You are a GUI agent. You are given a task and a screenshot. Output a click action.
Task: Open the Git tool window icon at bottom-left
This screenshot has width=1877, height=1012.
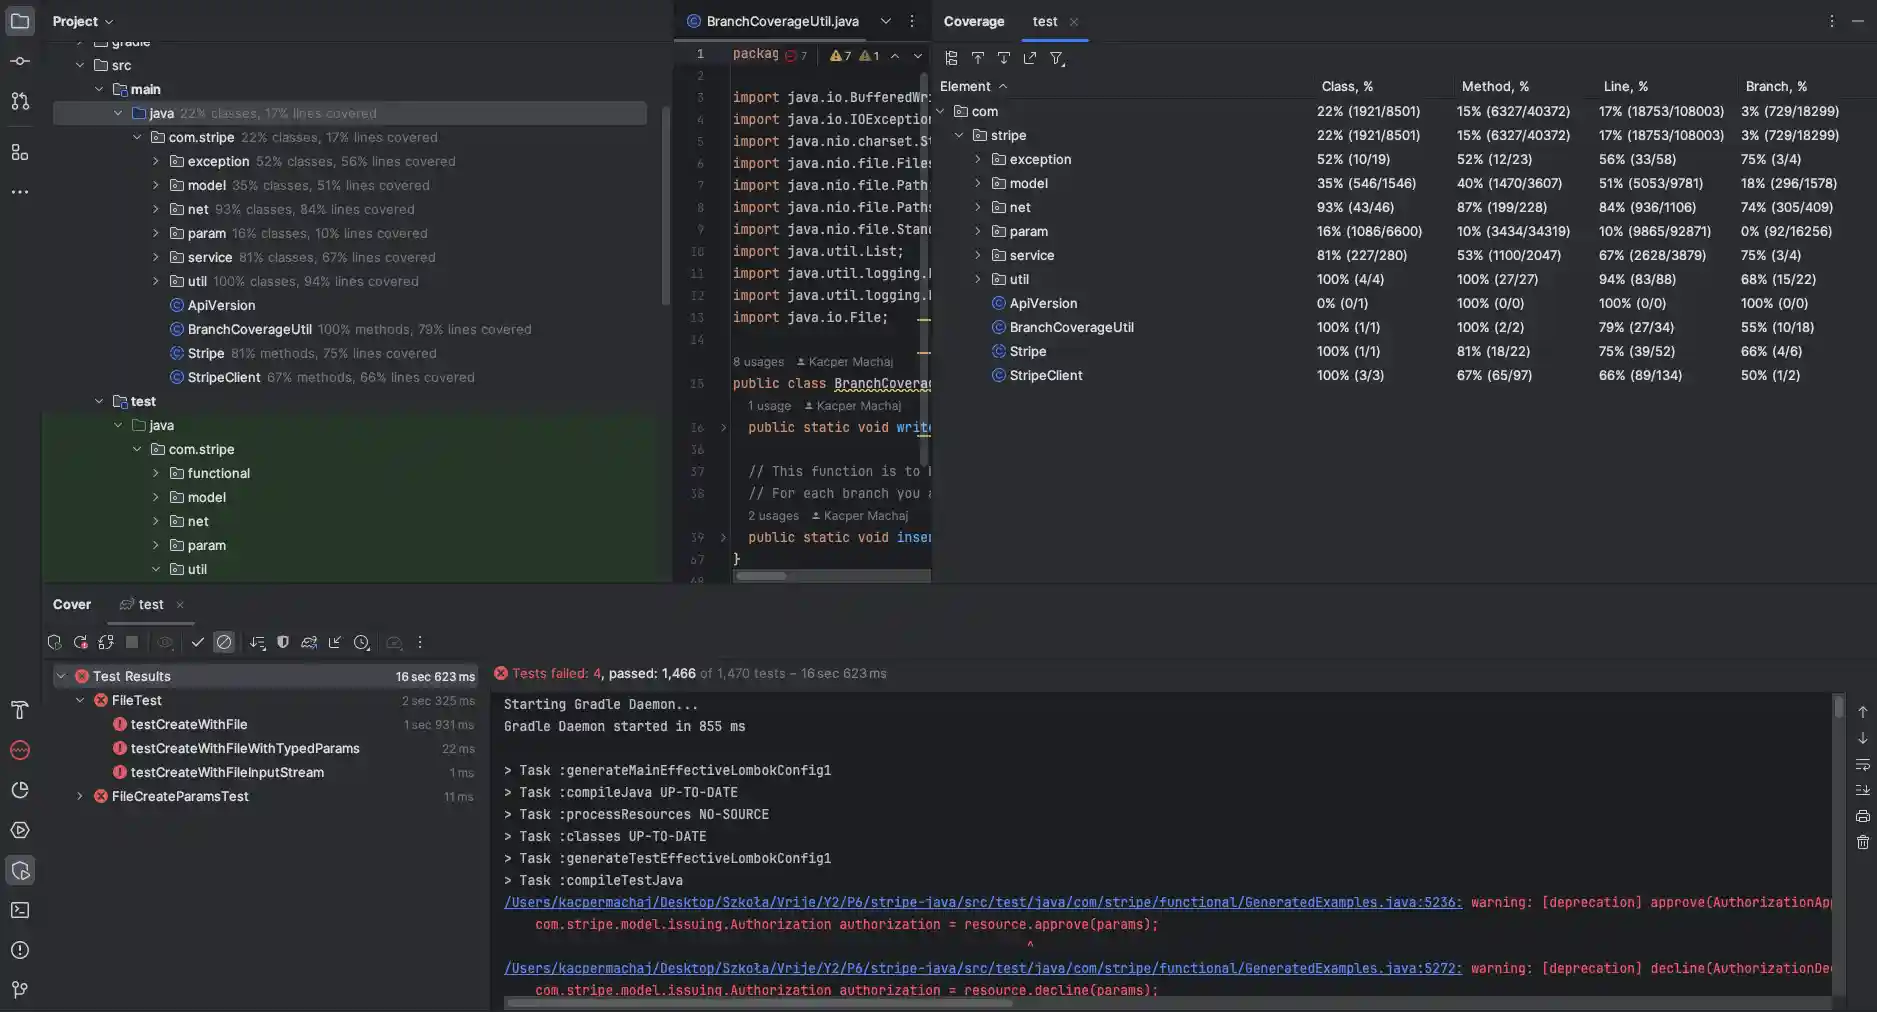tap(20, 990)
